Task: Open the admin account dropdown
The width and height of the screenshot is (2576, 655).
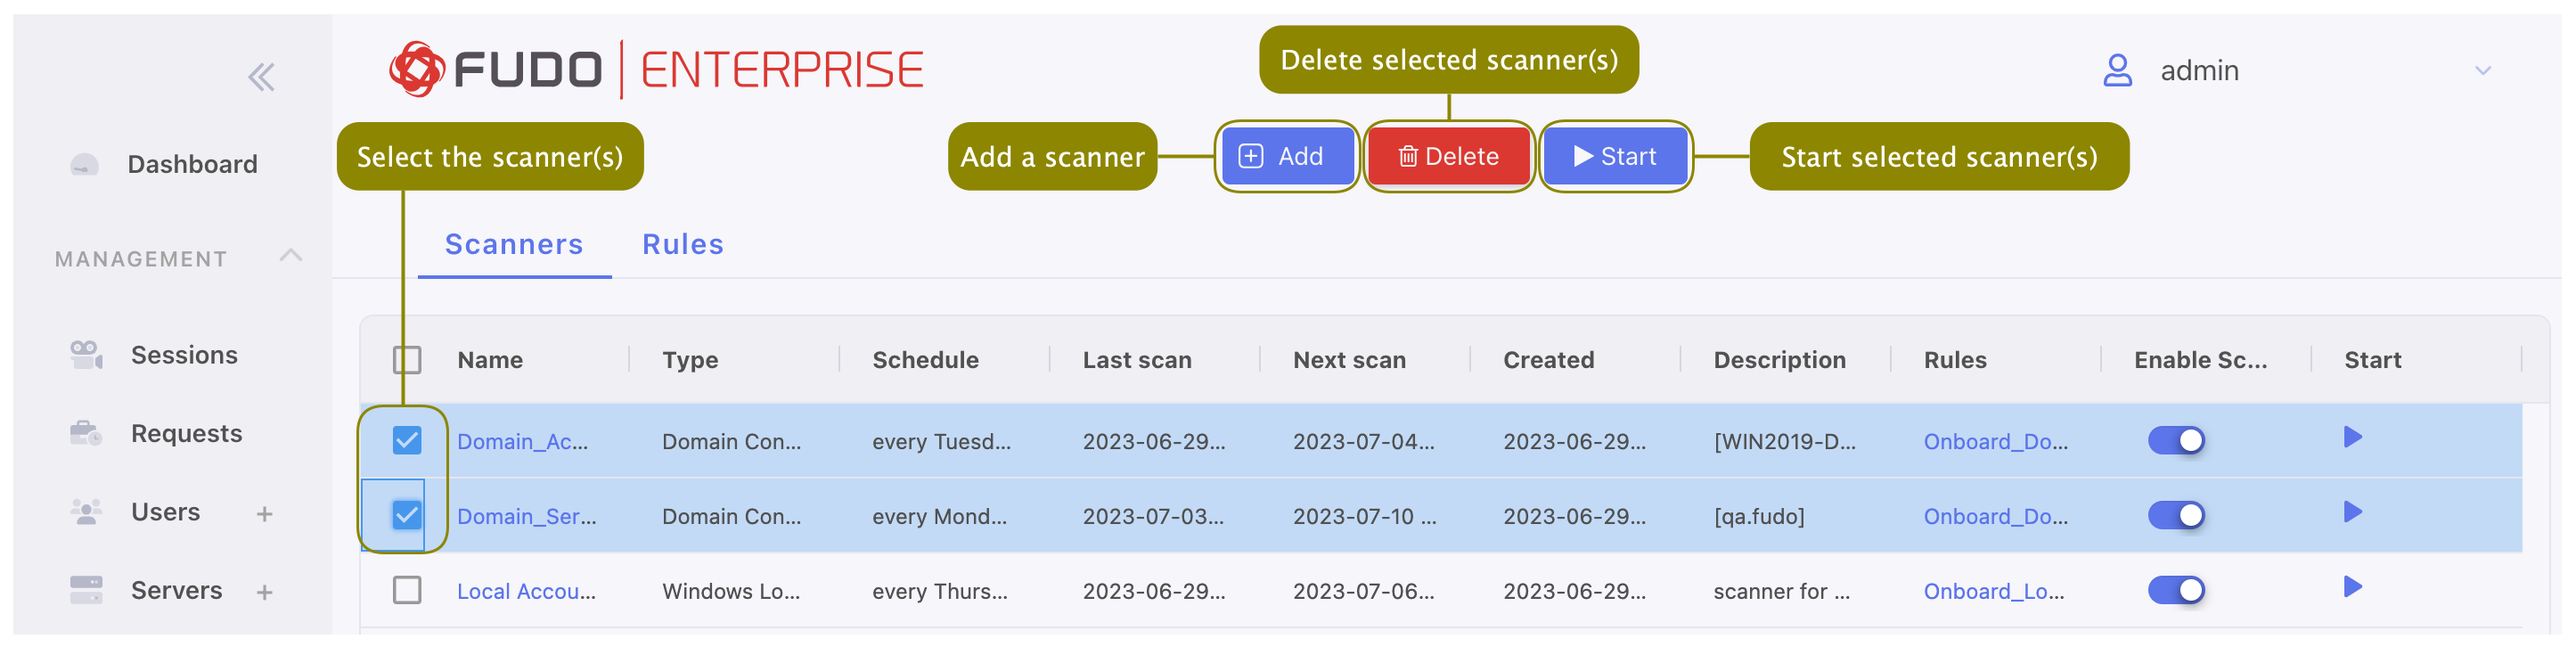Action: point(2483,70)
